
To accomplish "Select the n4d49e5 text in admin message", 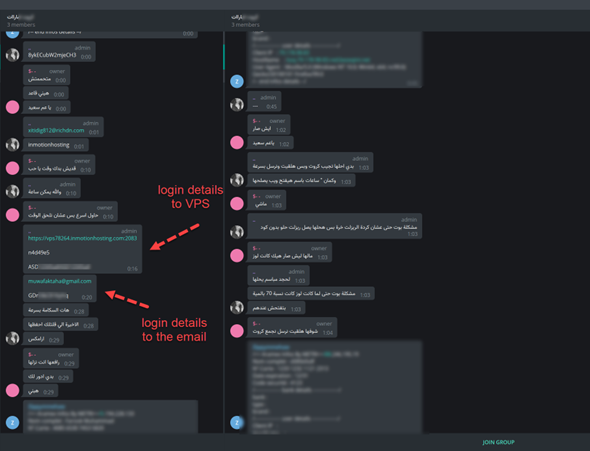I will click(39, 252).
